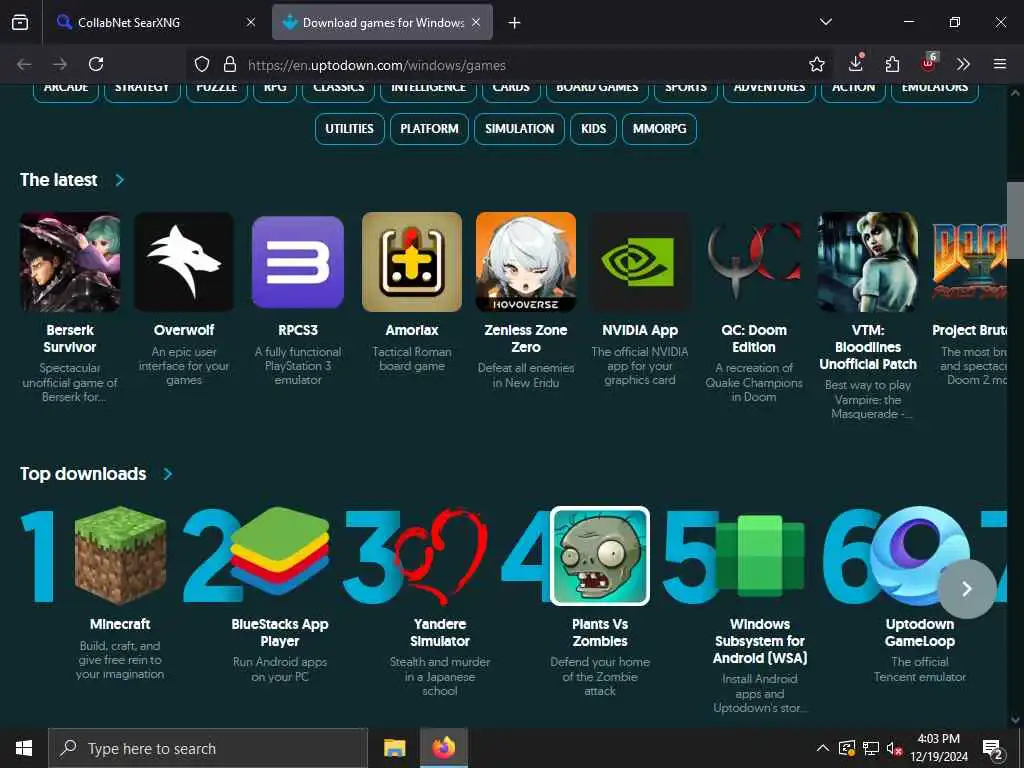This screenshot has height=768, width=1024.
Task: Open a new browser tab
Action: tap(515, 22)
